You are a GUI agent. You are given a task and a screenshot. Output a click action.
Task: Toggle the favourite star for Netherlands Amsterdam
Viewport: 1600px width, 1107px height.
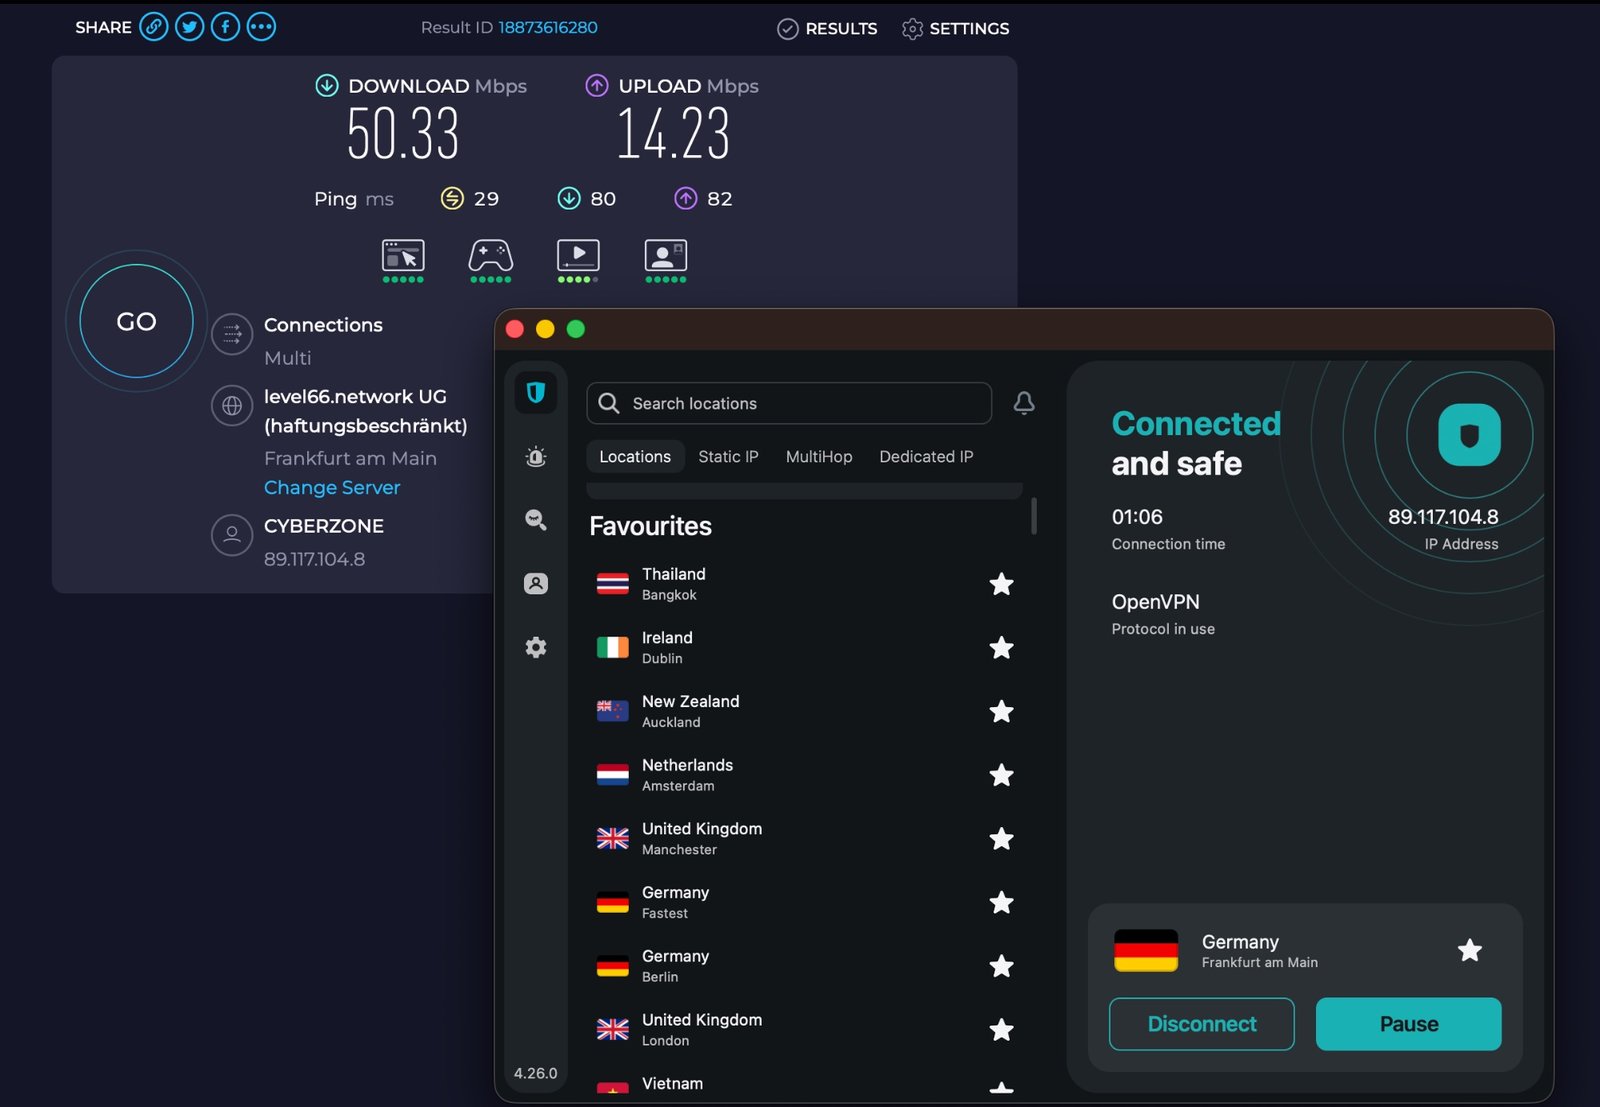click(x=1001, y=775)
